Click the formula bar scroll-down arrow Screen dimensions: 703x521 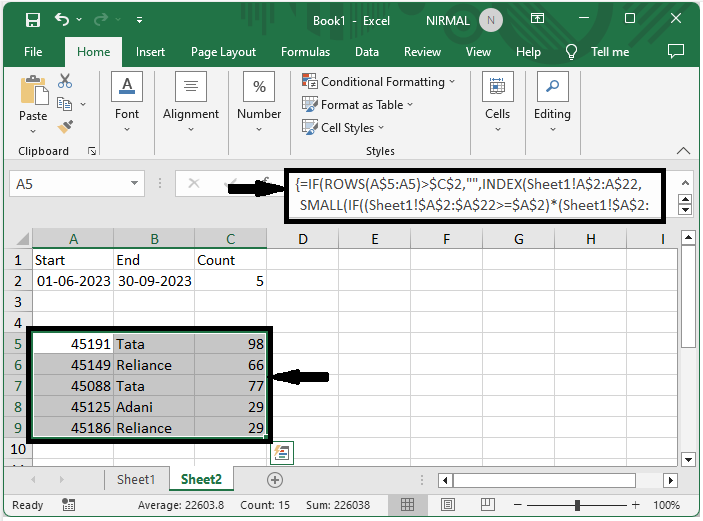pos(685,210)
